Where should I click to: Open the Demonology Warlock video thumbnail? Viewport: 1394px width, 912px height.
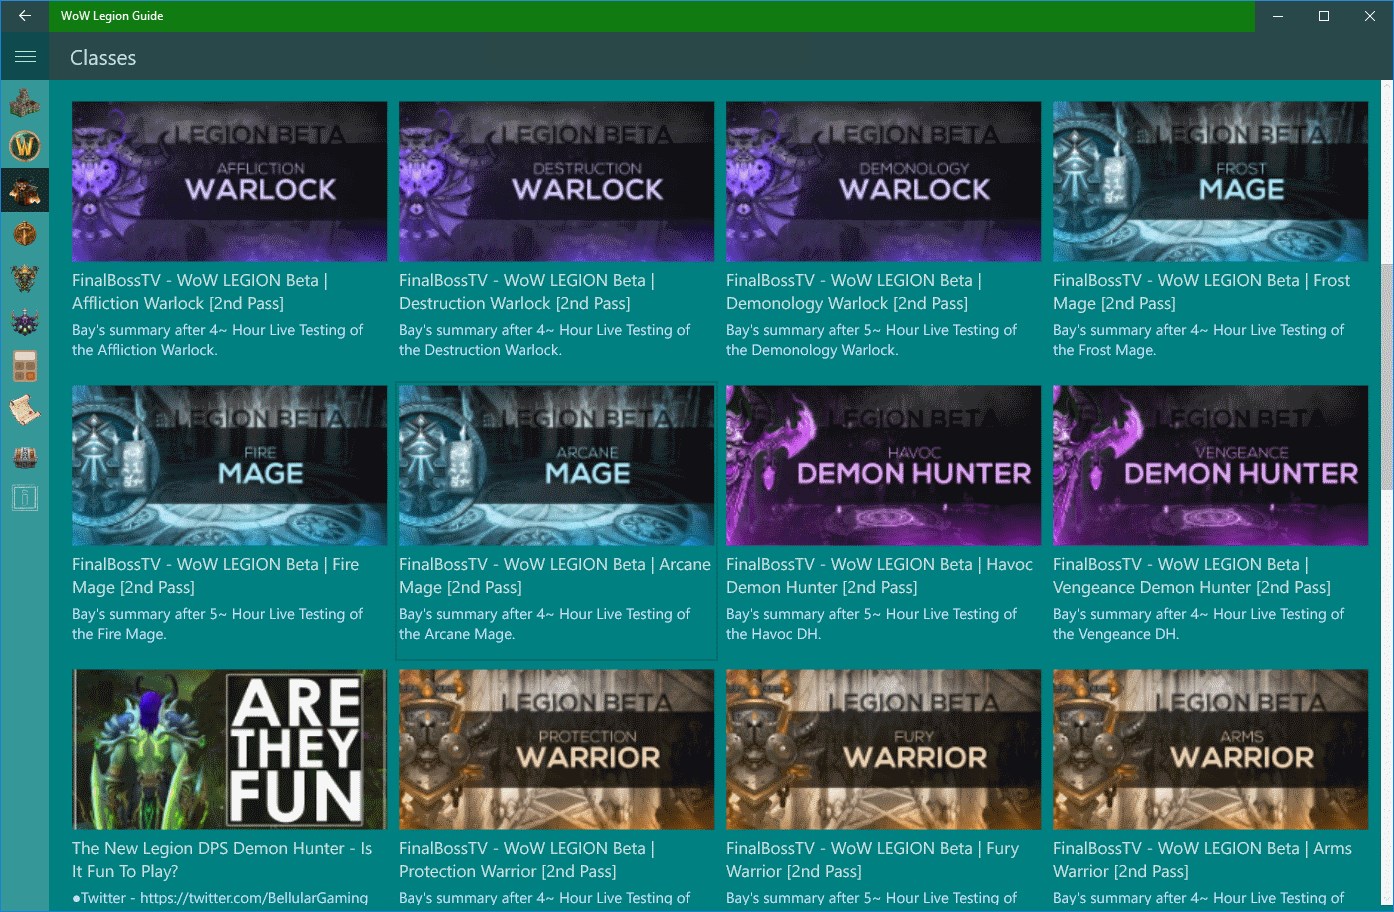[x=883, y=181]
